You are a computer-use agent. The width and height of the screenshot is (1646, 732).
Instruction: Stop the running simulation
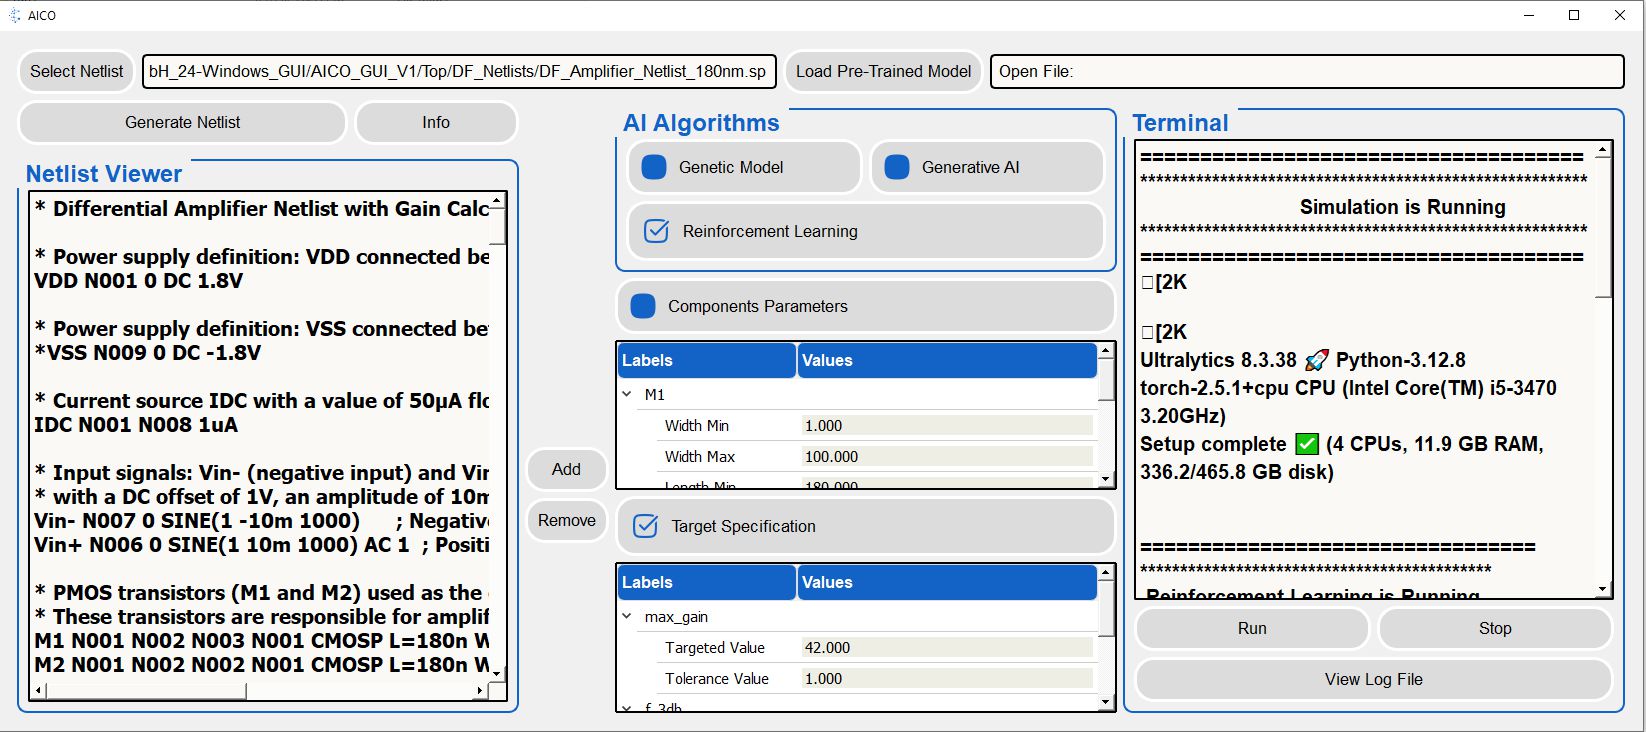(1494, 628)
